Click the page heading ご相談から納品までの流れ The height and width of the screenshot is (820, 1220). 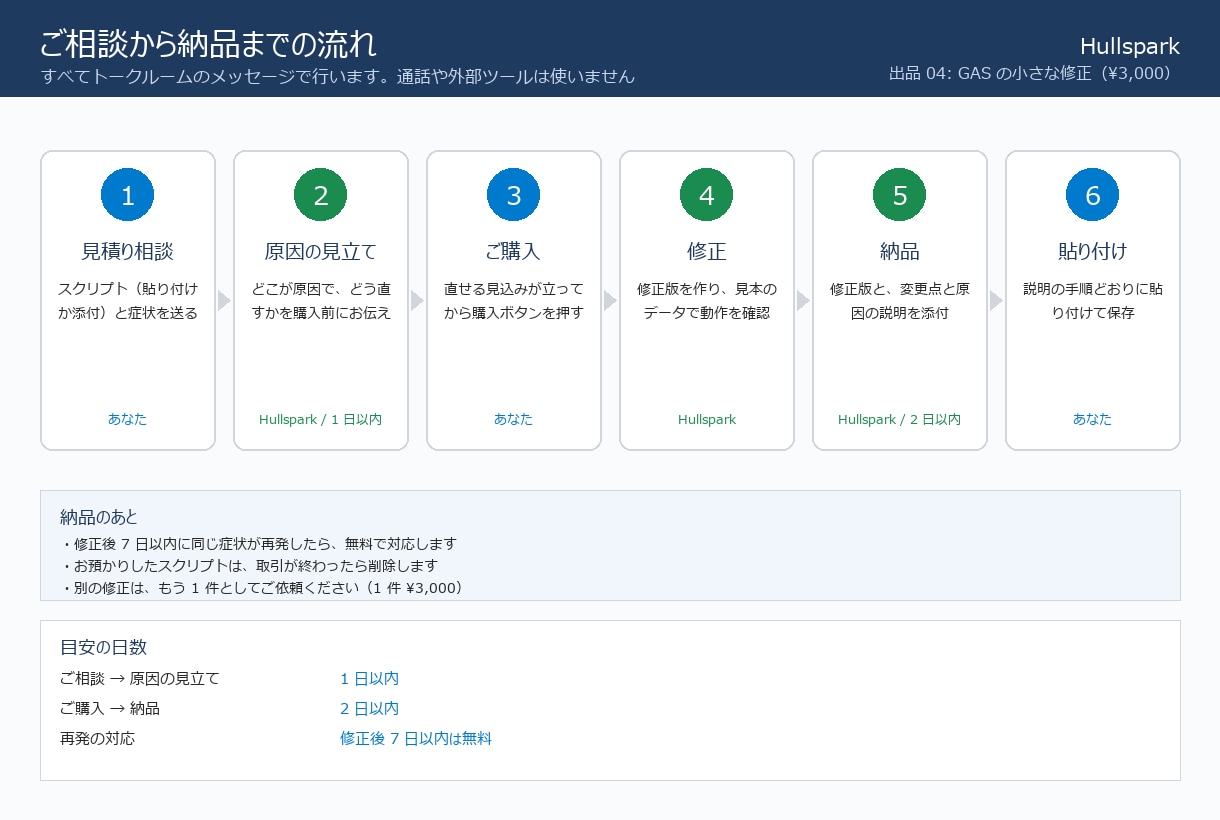coord(208,44)
